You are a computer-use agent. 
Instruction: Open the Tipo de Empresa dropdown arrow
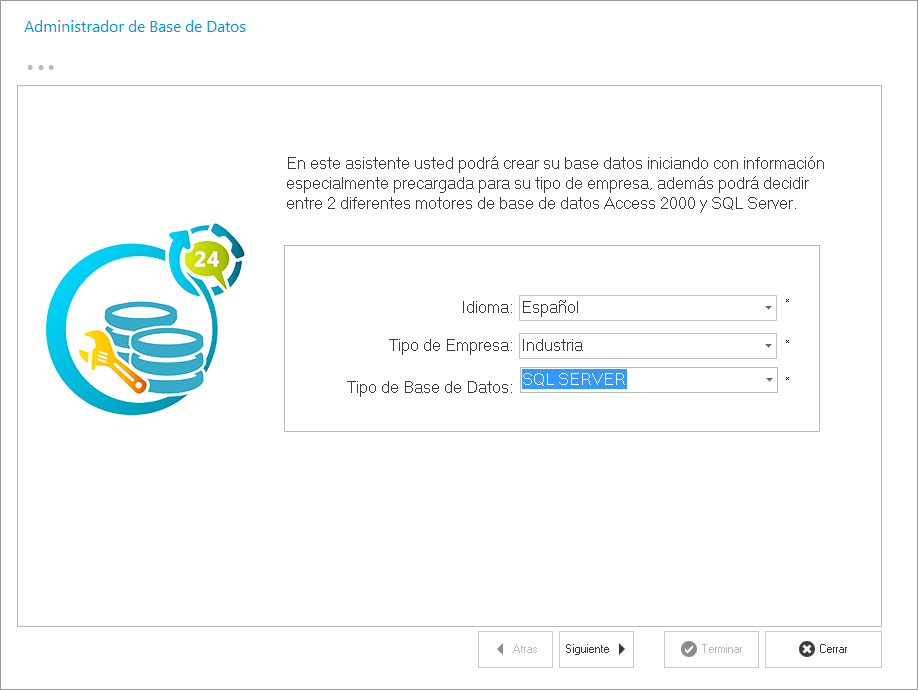767,346
